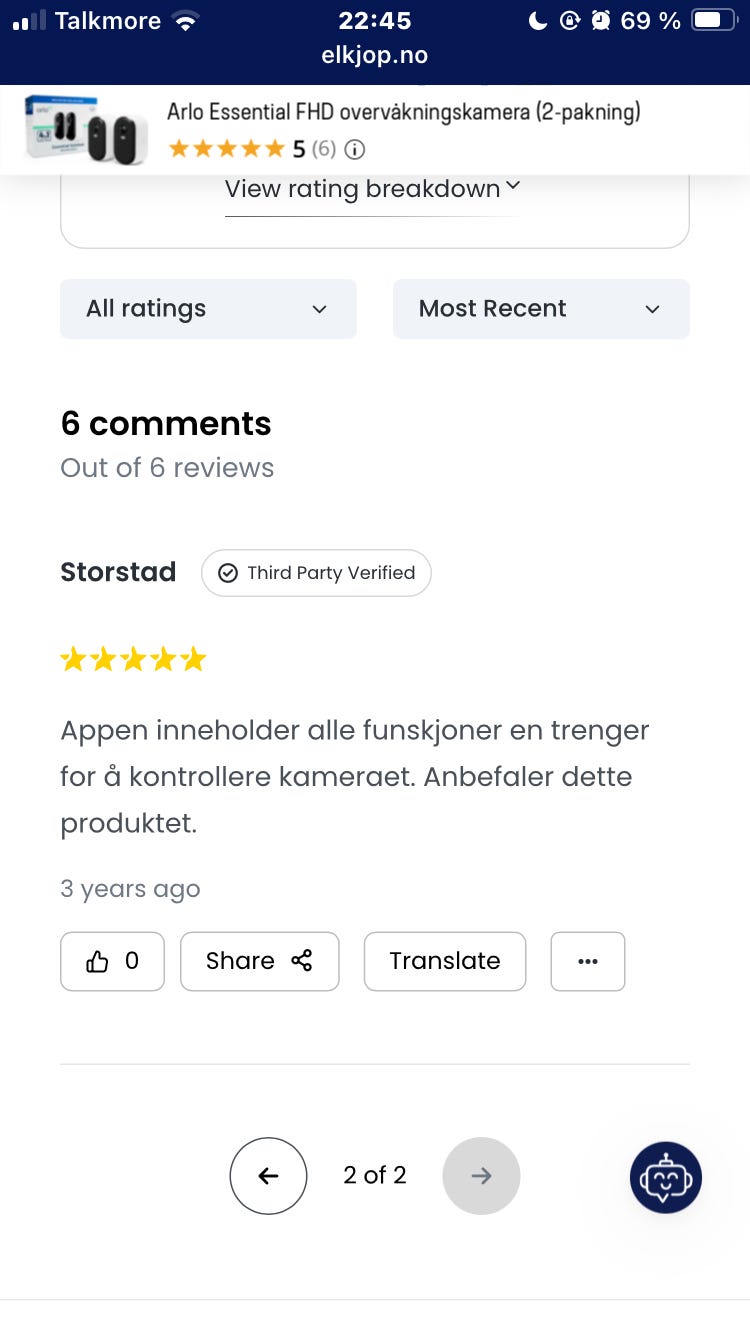Tap the rating info circle icon
Image resolution: width=750 pixels, height=1334 pixels.
[355, 150]
